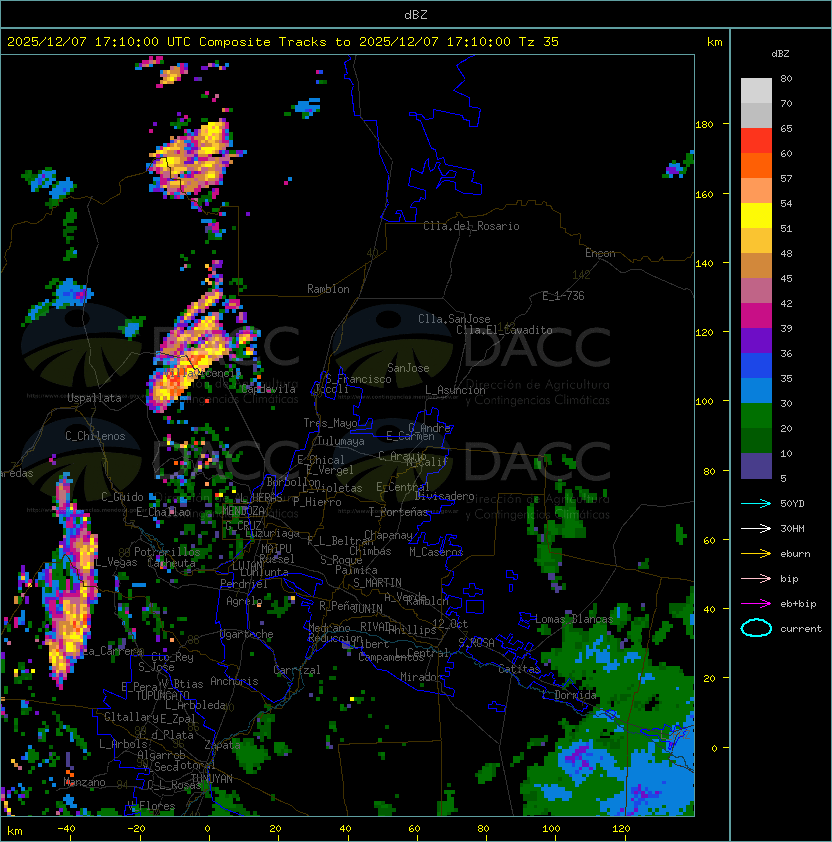Pick the royal blue 35-36 dBZ swatch
The width and height of the screenshot is (832, 842).
(756, 366)
